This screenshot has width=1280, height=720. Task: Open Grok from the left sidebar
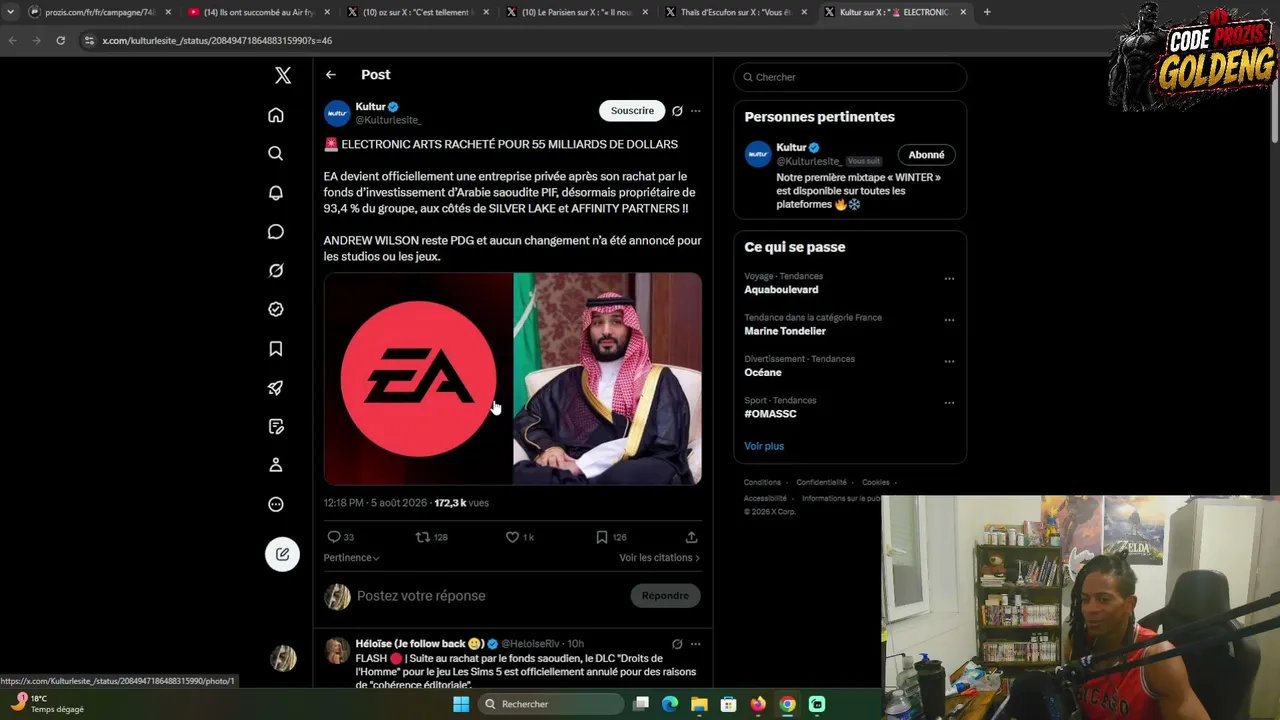tap(276, 271)
